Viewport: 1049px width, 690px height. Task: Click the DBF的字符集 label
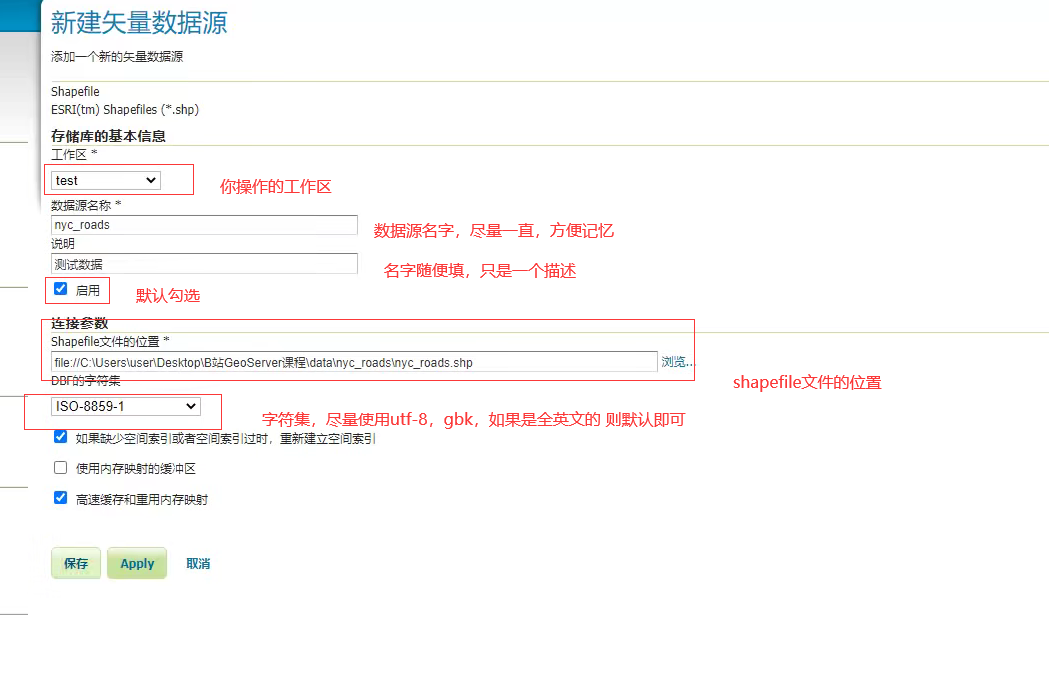pyautogui.click(x=86, y=381)
